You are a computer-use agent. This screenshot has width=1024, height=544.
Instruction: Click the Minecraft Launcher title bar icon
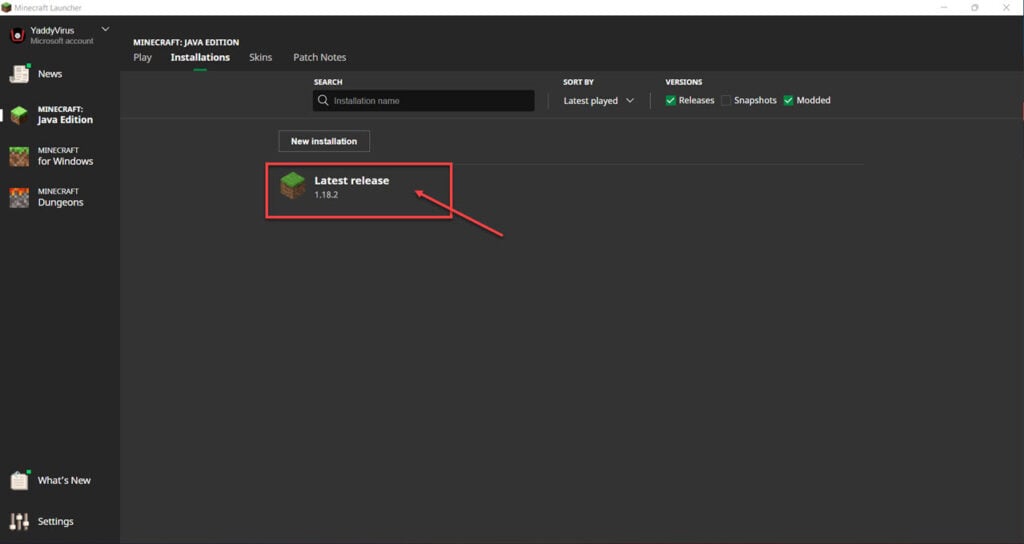coord(6,7)
